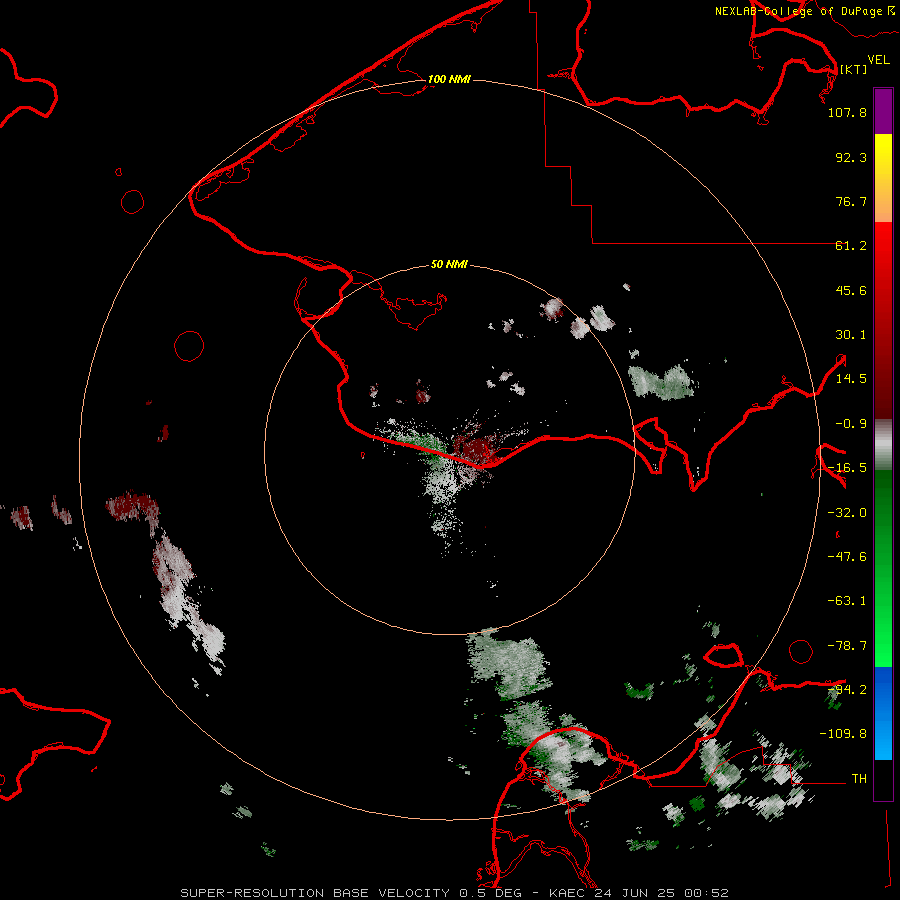Viewport: 900px width, 900px height.
Task: Click the 100 NMI range ring label
Action: point(449,79)
